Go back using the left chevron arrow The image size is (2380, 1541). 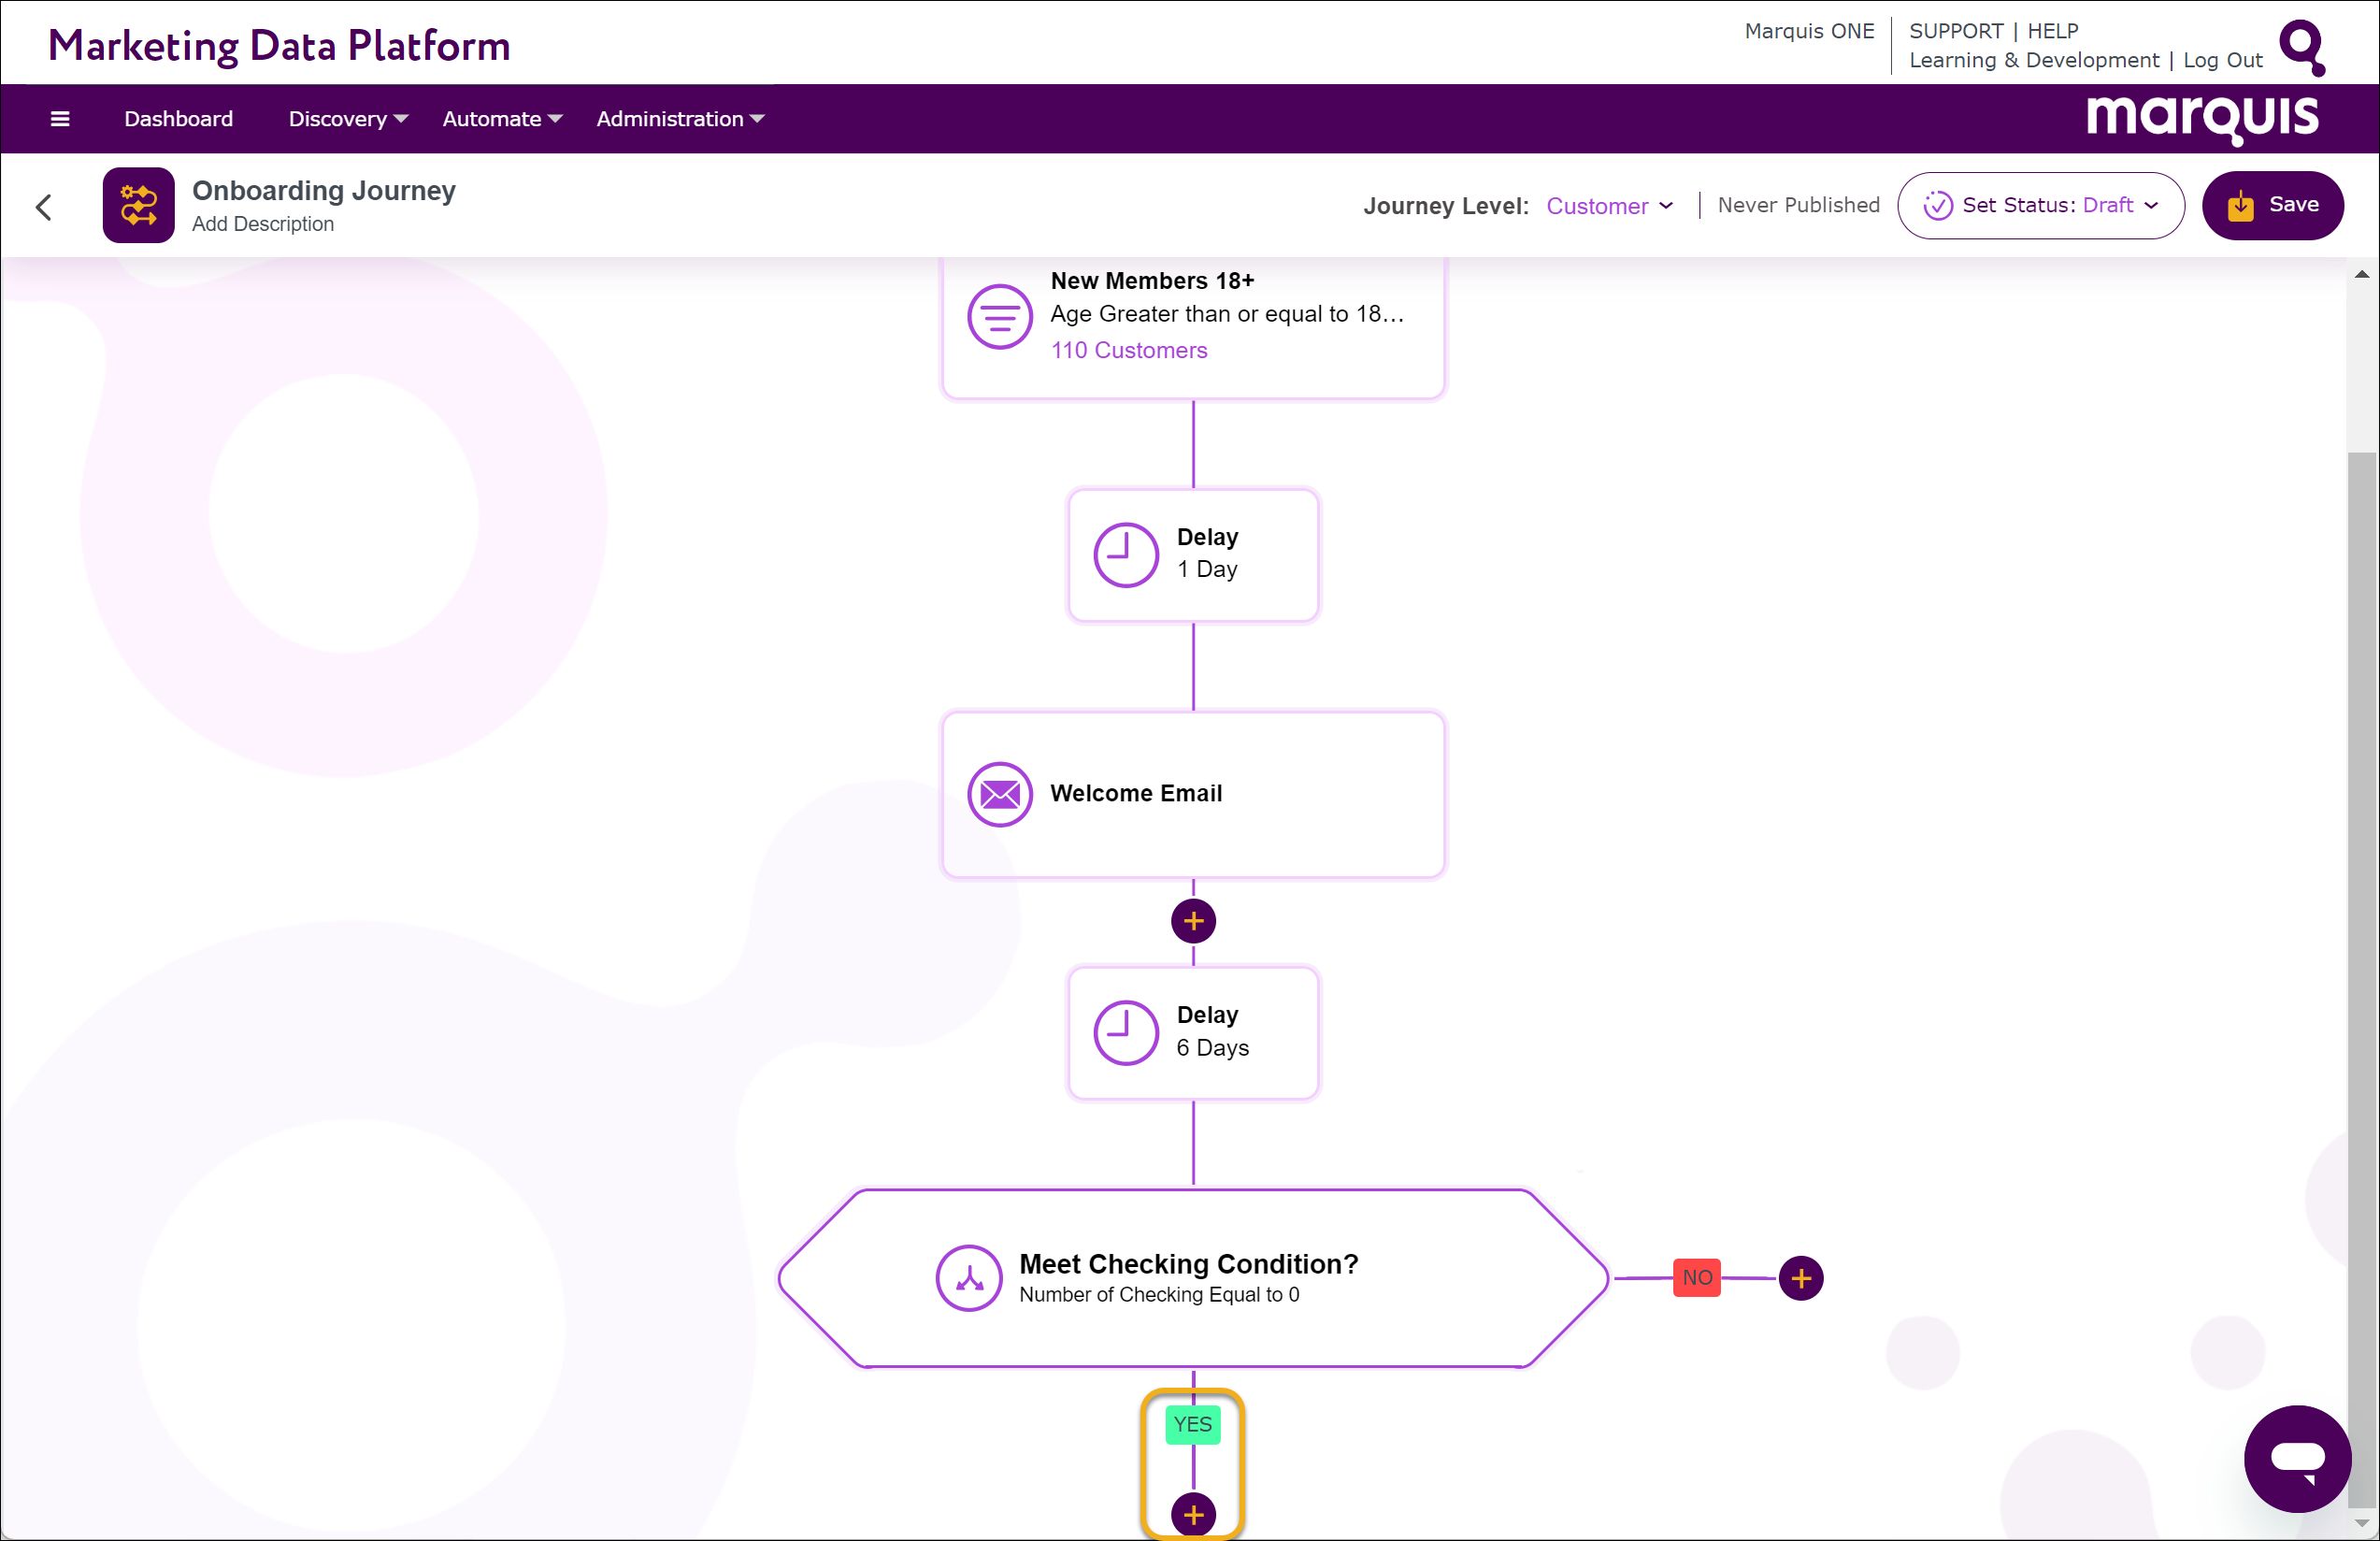point(44,207)
